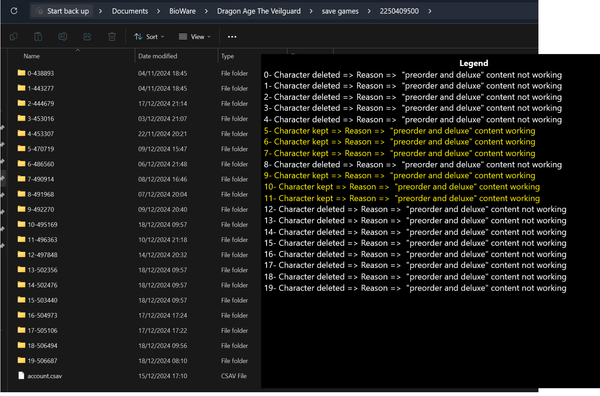Select the 17-505106 folder name
The height and width of the screenshot is (396, 600).
pos(42,331)
